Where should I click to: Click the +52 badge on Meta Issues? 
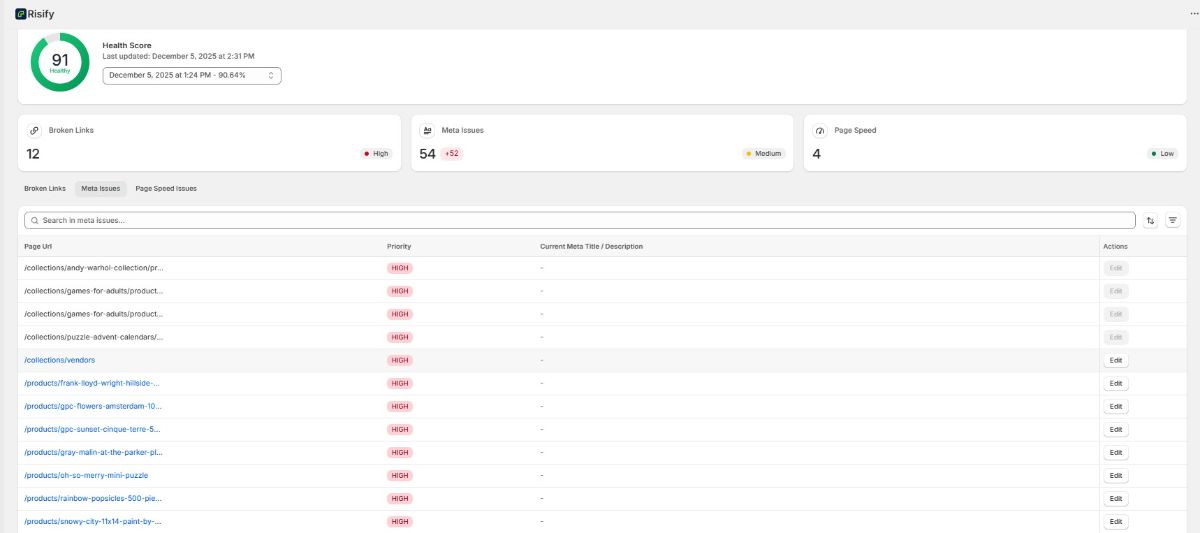click(451, 154)
